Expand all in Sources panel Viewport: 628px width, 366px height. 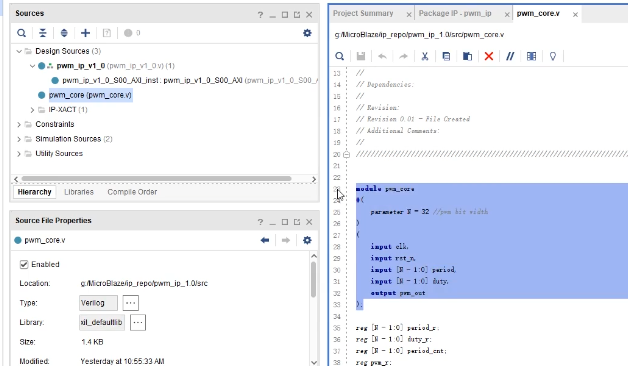(64, 33)
